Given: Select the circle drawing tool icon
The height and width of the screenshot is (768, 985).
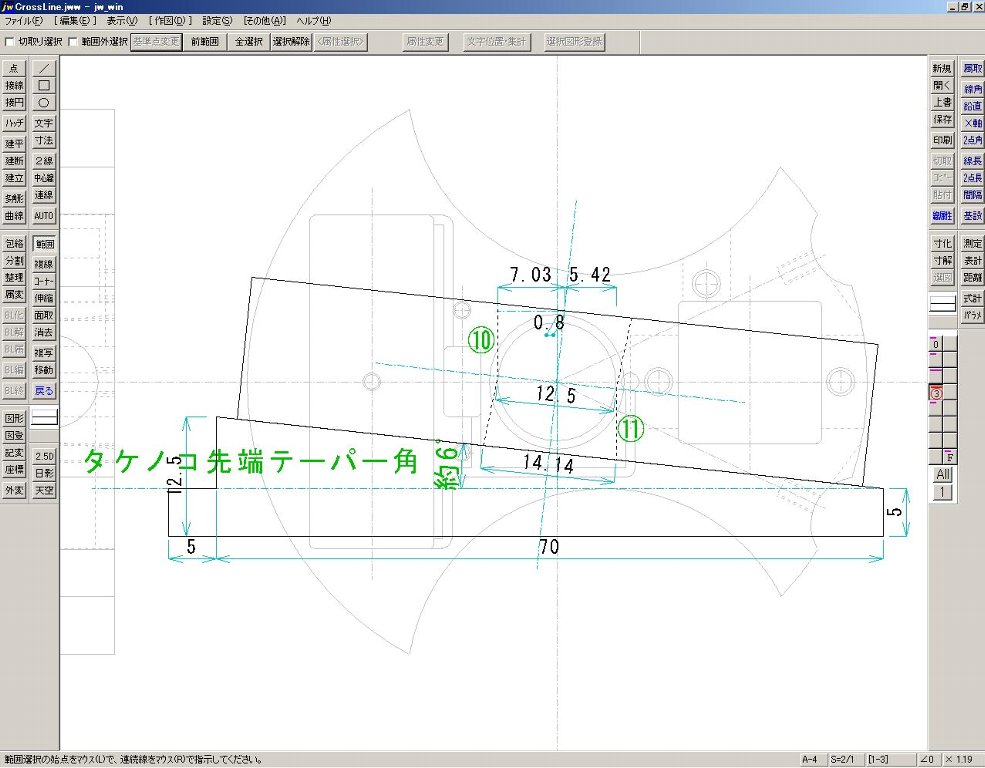Looking at the screenshot, I should click(44, 102).
